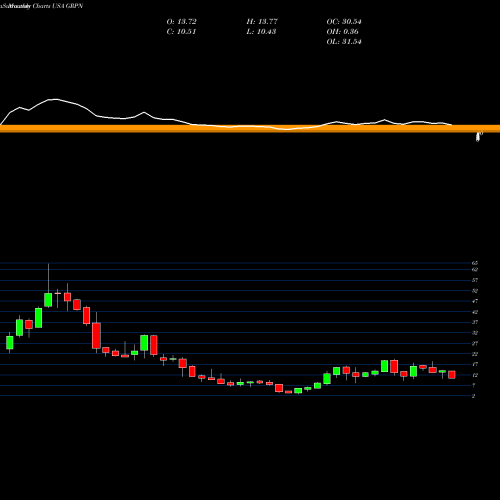The height and width of the screenshot is (500, 500).
Task: Click the 37 price axis label
Action: 475,322
